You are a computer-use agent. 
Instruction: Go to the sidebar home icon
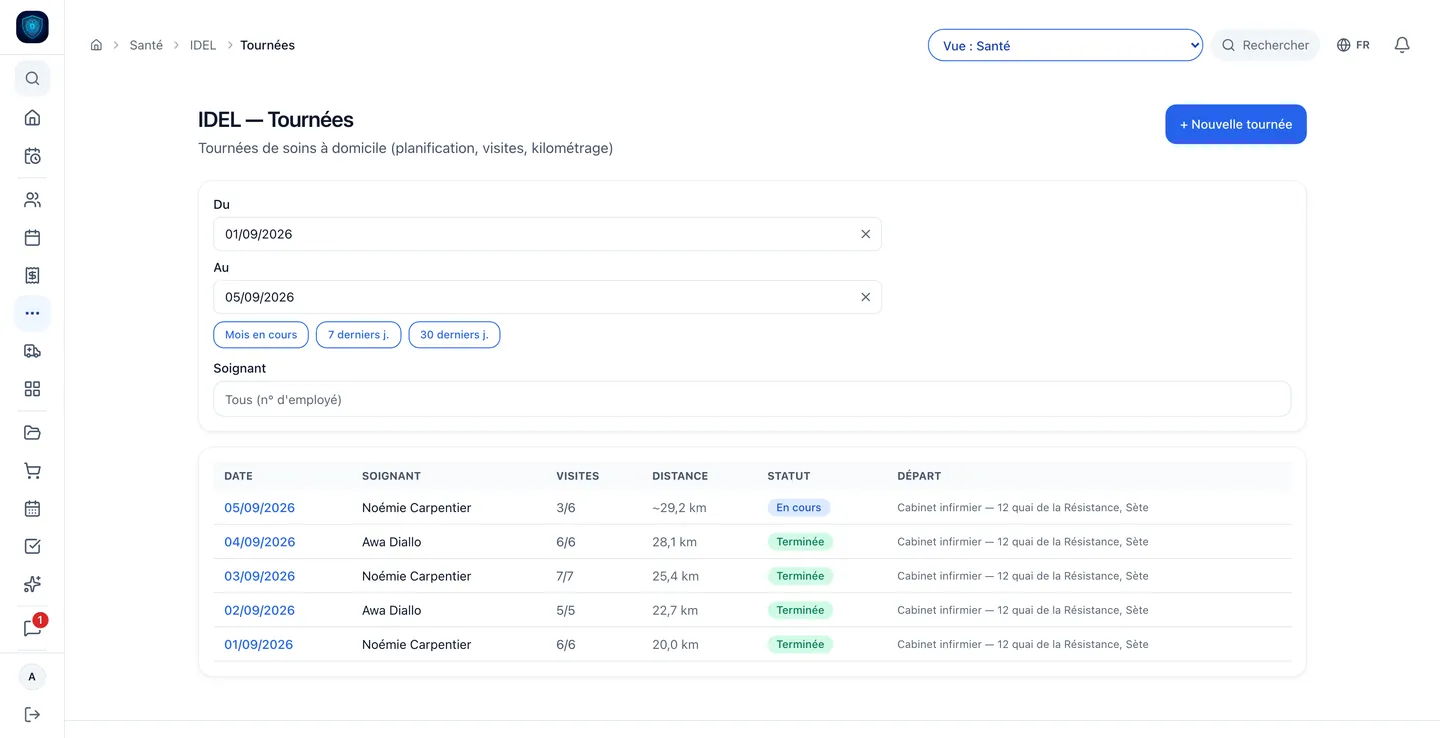coord(32,117)
